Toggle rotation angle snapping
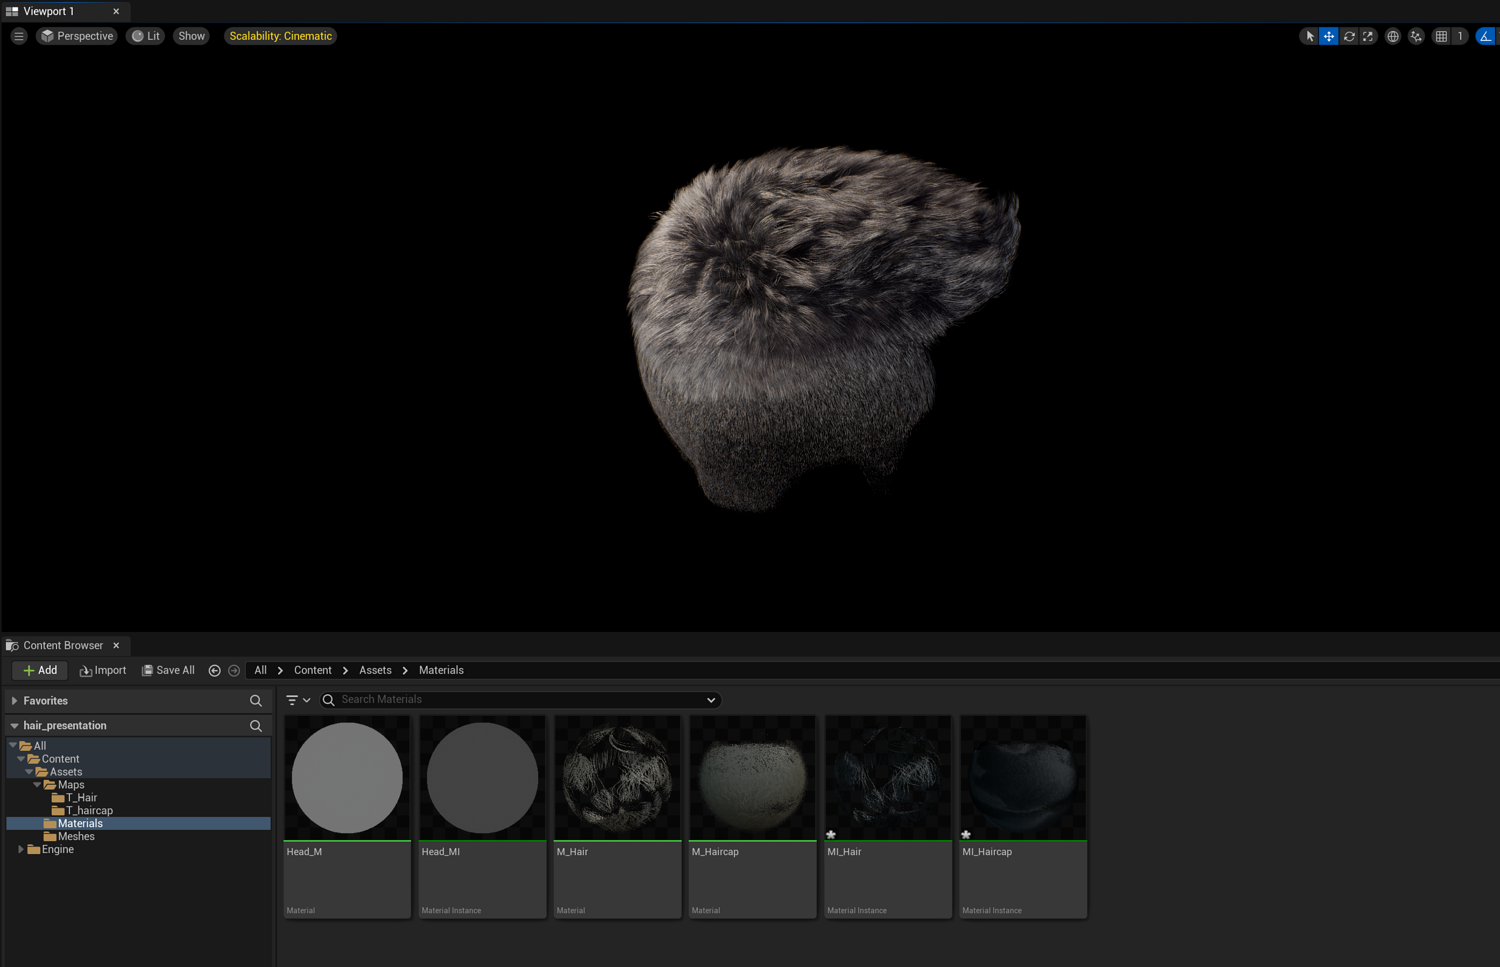This screenshot has height=967, width=1500. click(x=1486, y=36)
